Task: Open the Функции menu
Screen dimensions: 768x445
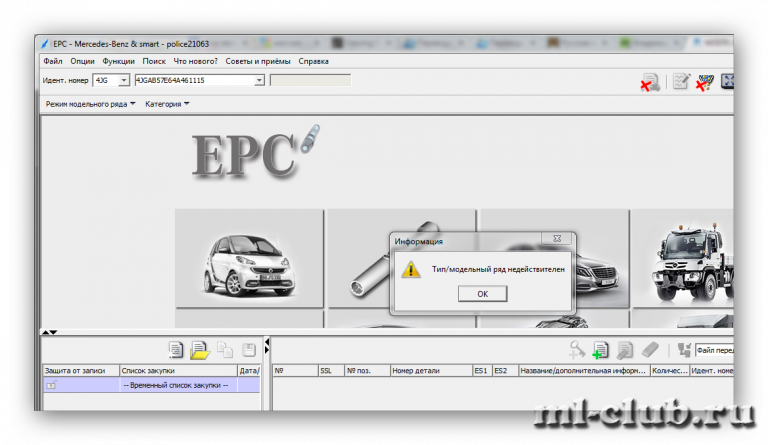Action: click(x=118, y=61)
